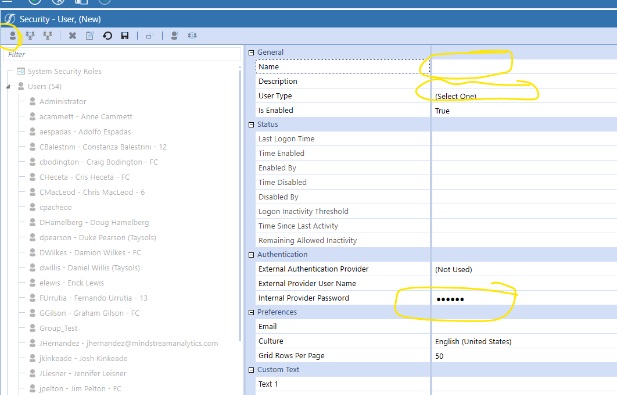Click the document edit toolbar icon
This screenshot has height=395, width=617.
click(90, 36)
